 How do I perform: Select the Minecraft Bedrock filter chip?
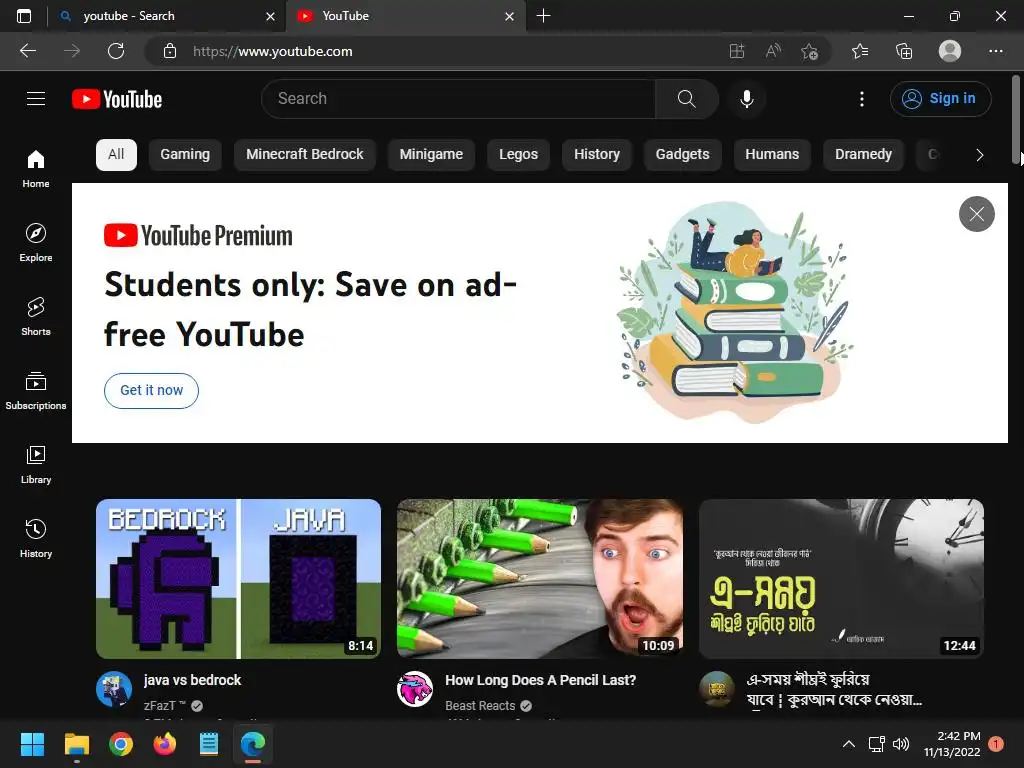(305, 155)
